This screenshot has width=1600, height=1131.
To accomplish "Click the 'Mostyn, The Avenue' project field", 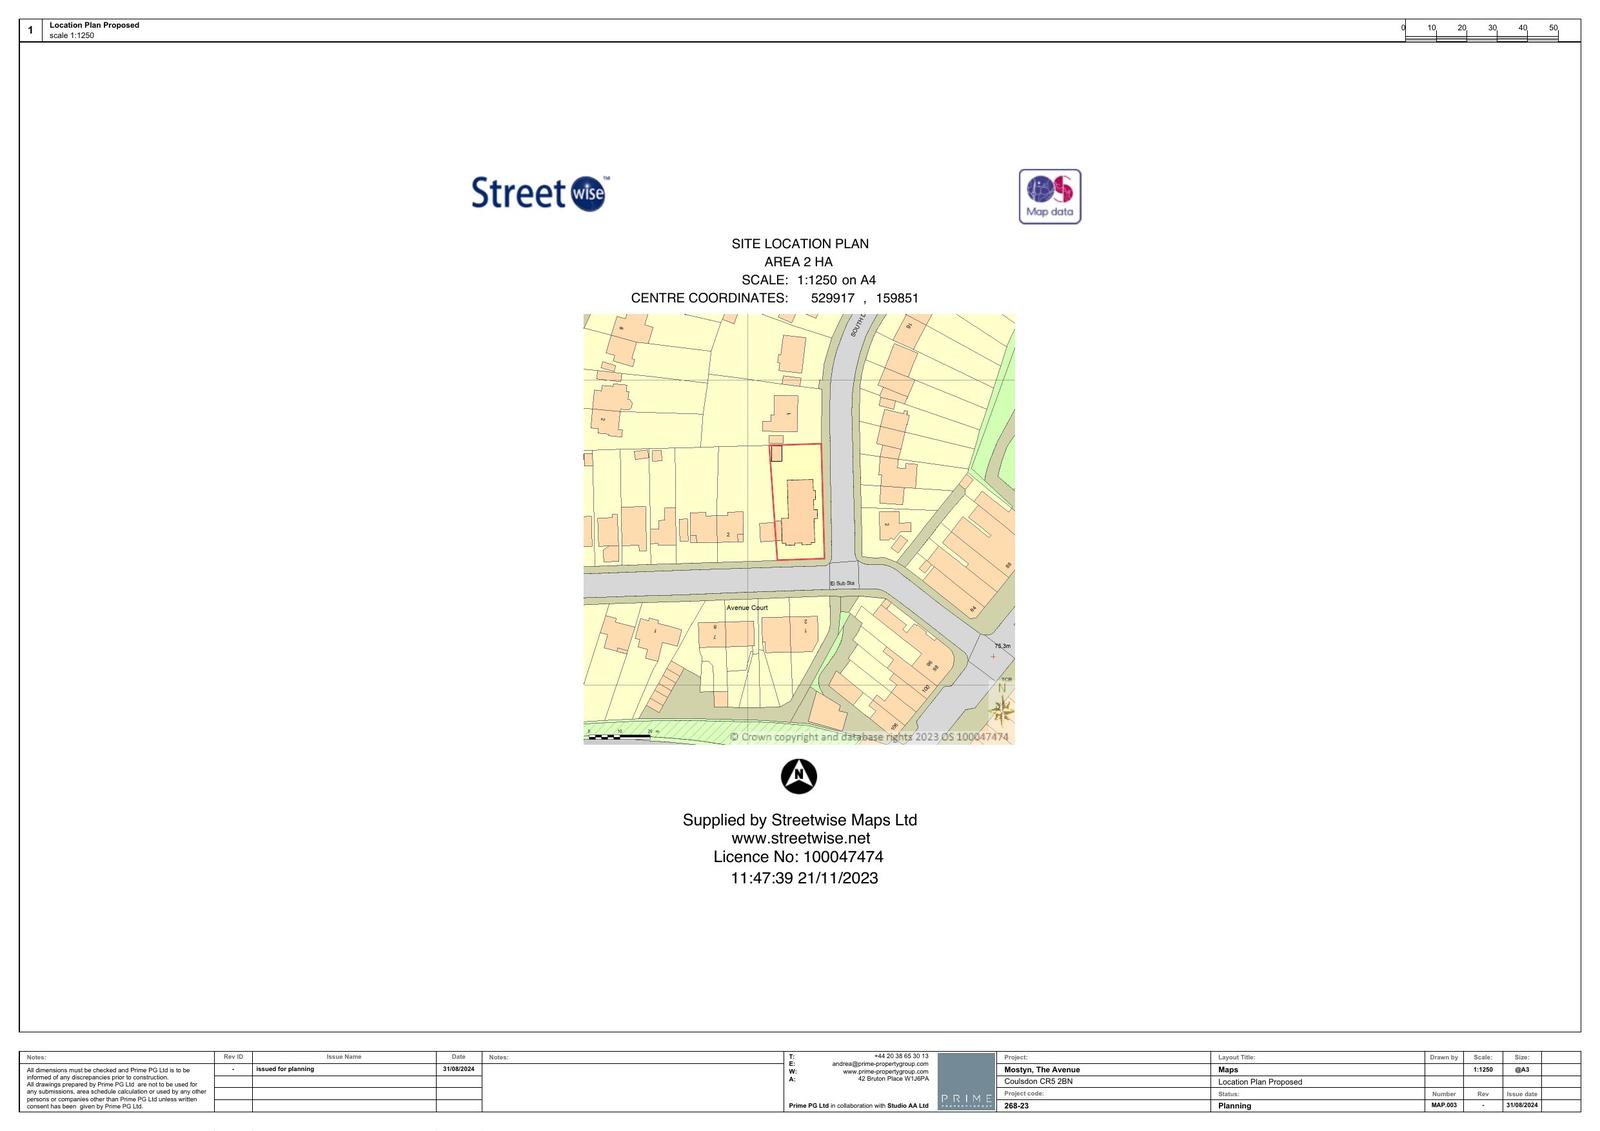I will 1042,1069.
